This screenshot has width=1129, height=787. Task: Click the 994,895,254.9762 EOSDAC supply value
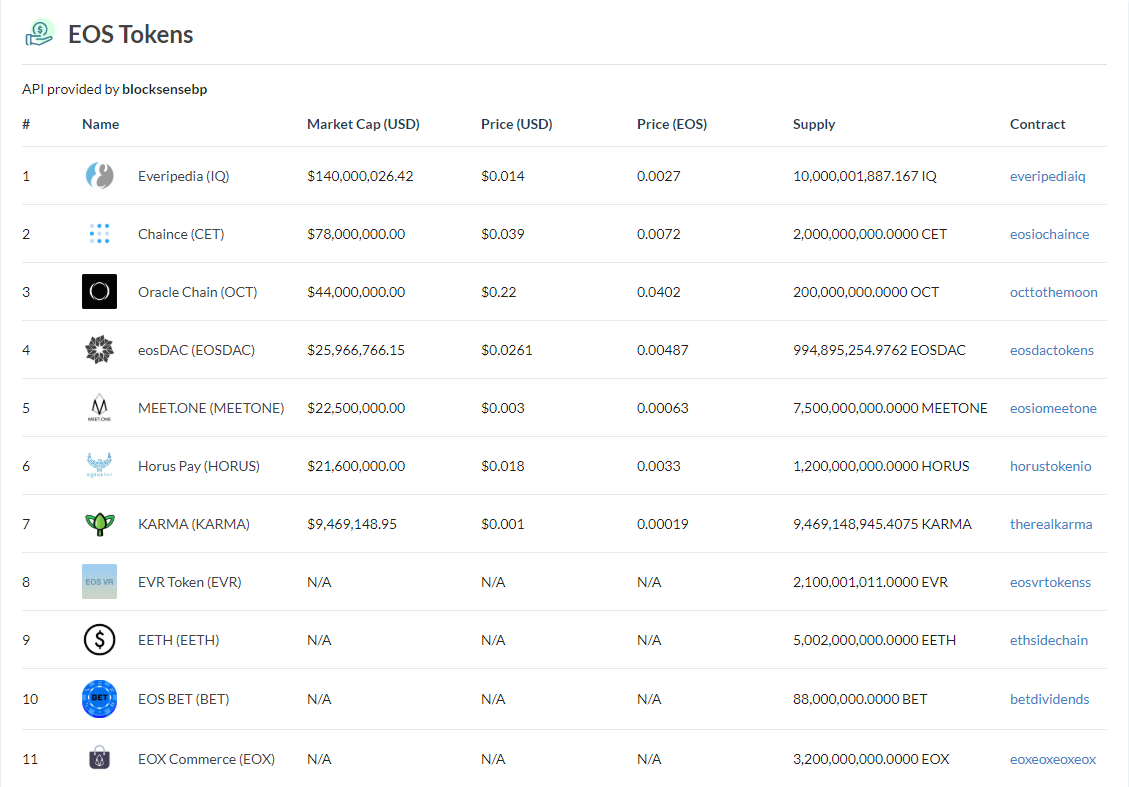click(x=878, y=350)
